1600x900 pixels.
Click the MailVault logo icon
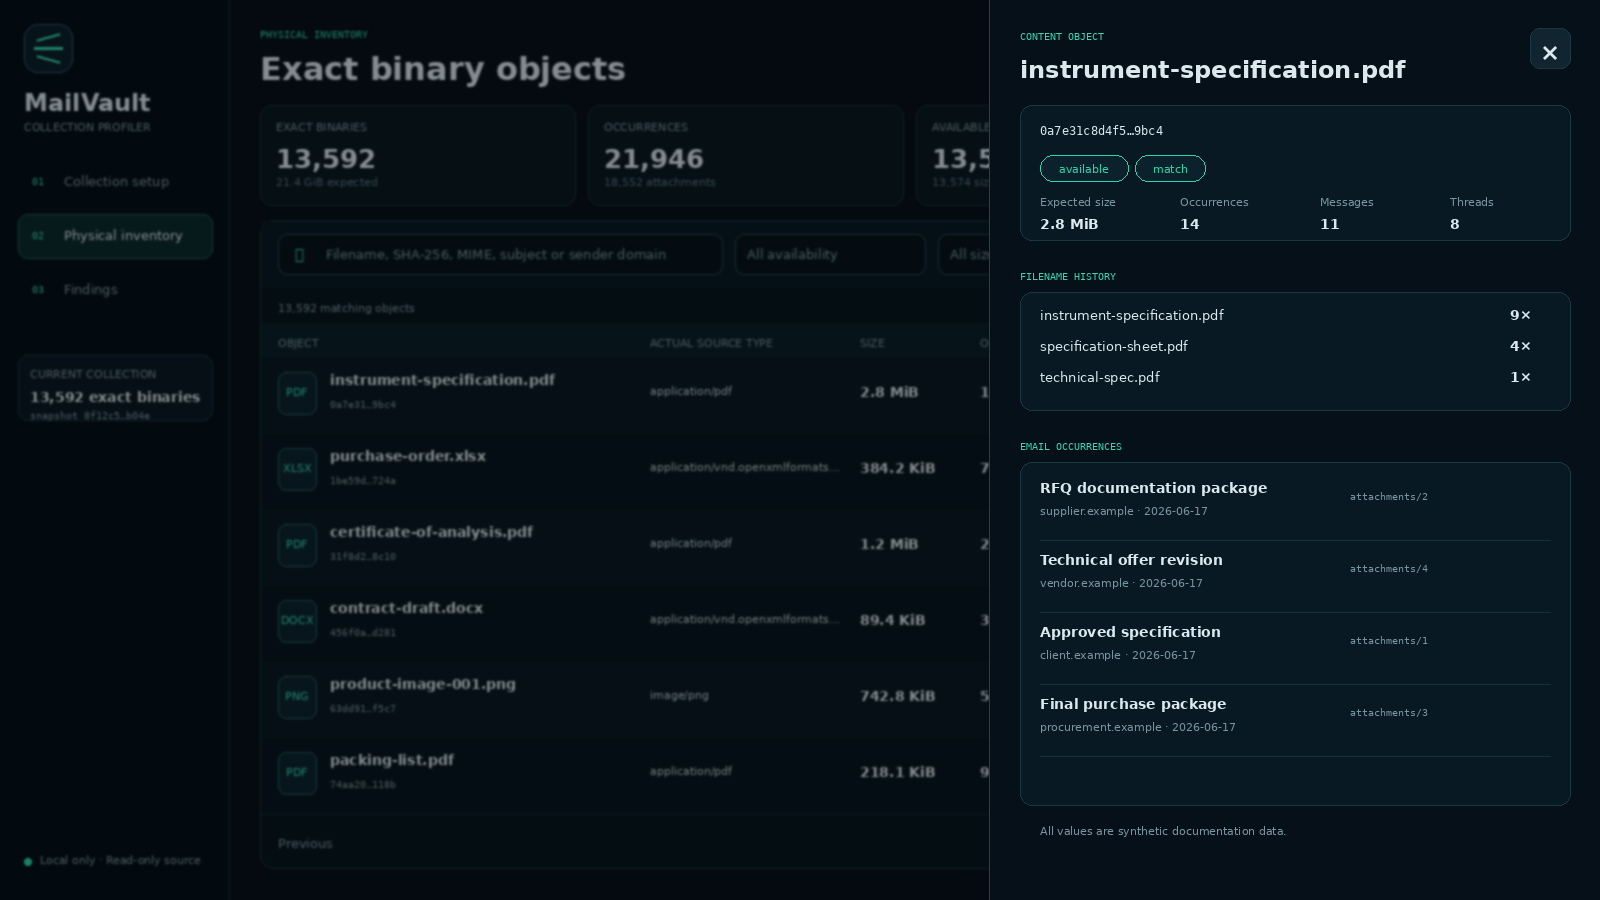48,48
